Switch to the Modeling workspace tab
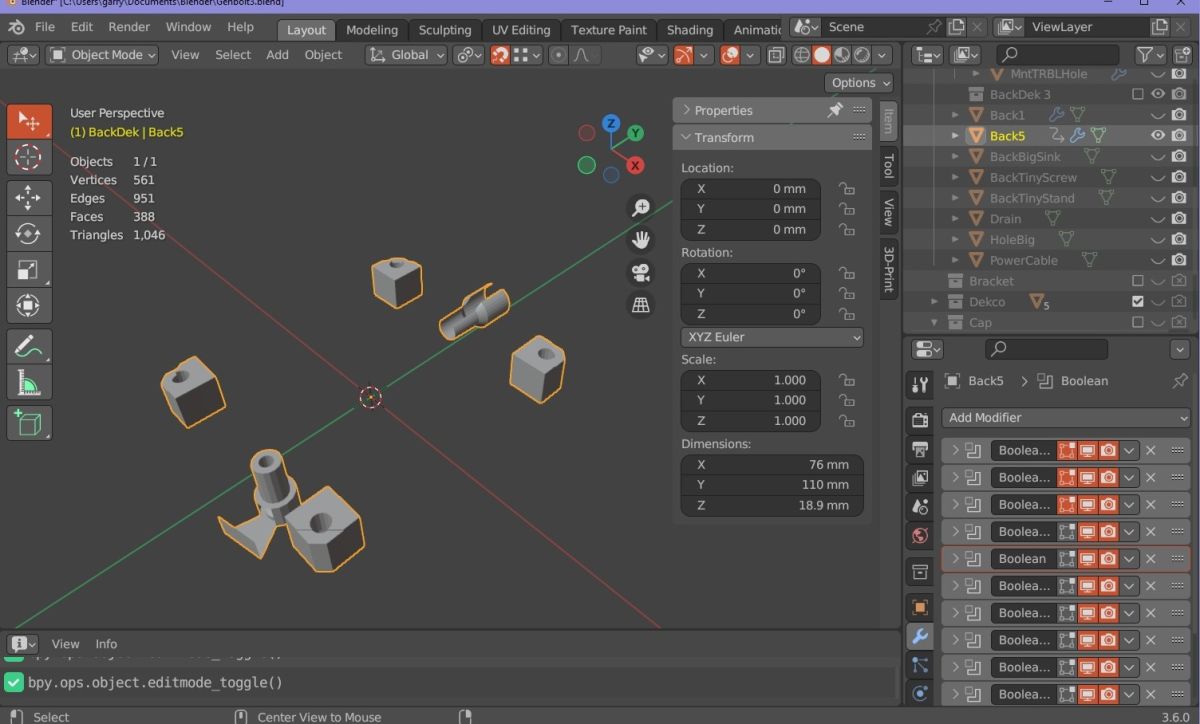The image size is (1200, 724). pyautogui.click(x=372, y=30)
